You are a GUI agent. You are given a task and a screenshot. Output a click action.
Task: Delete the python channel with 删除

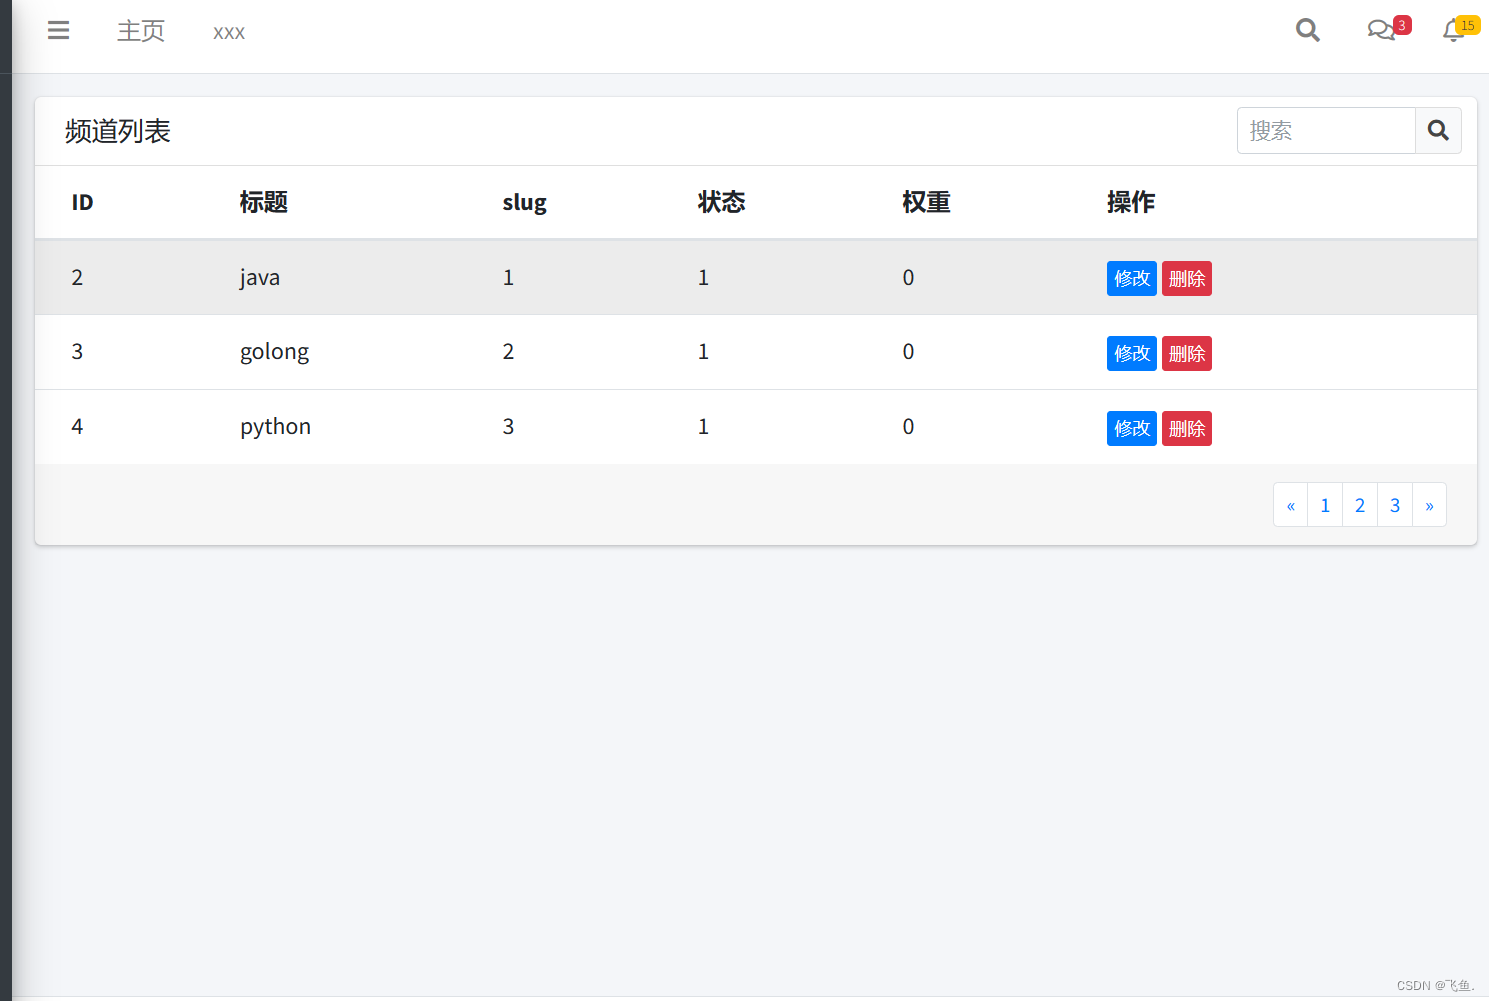pyautogui.click(x=1186, y=428)
